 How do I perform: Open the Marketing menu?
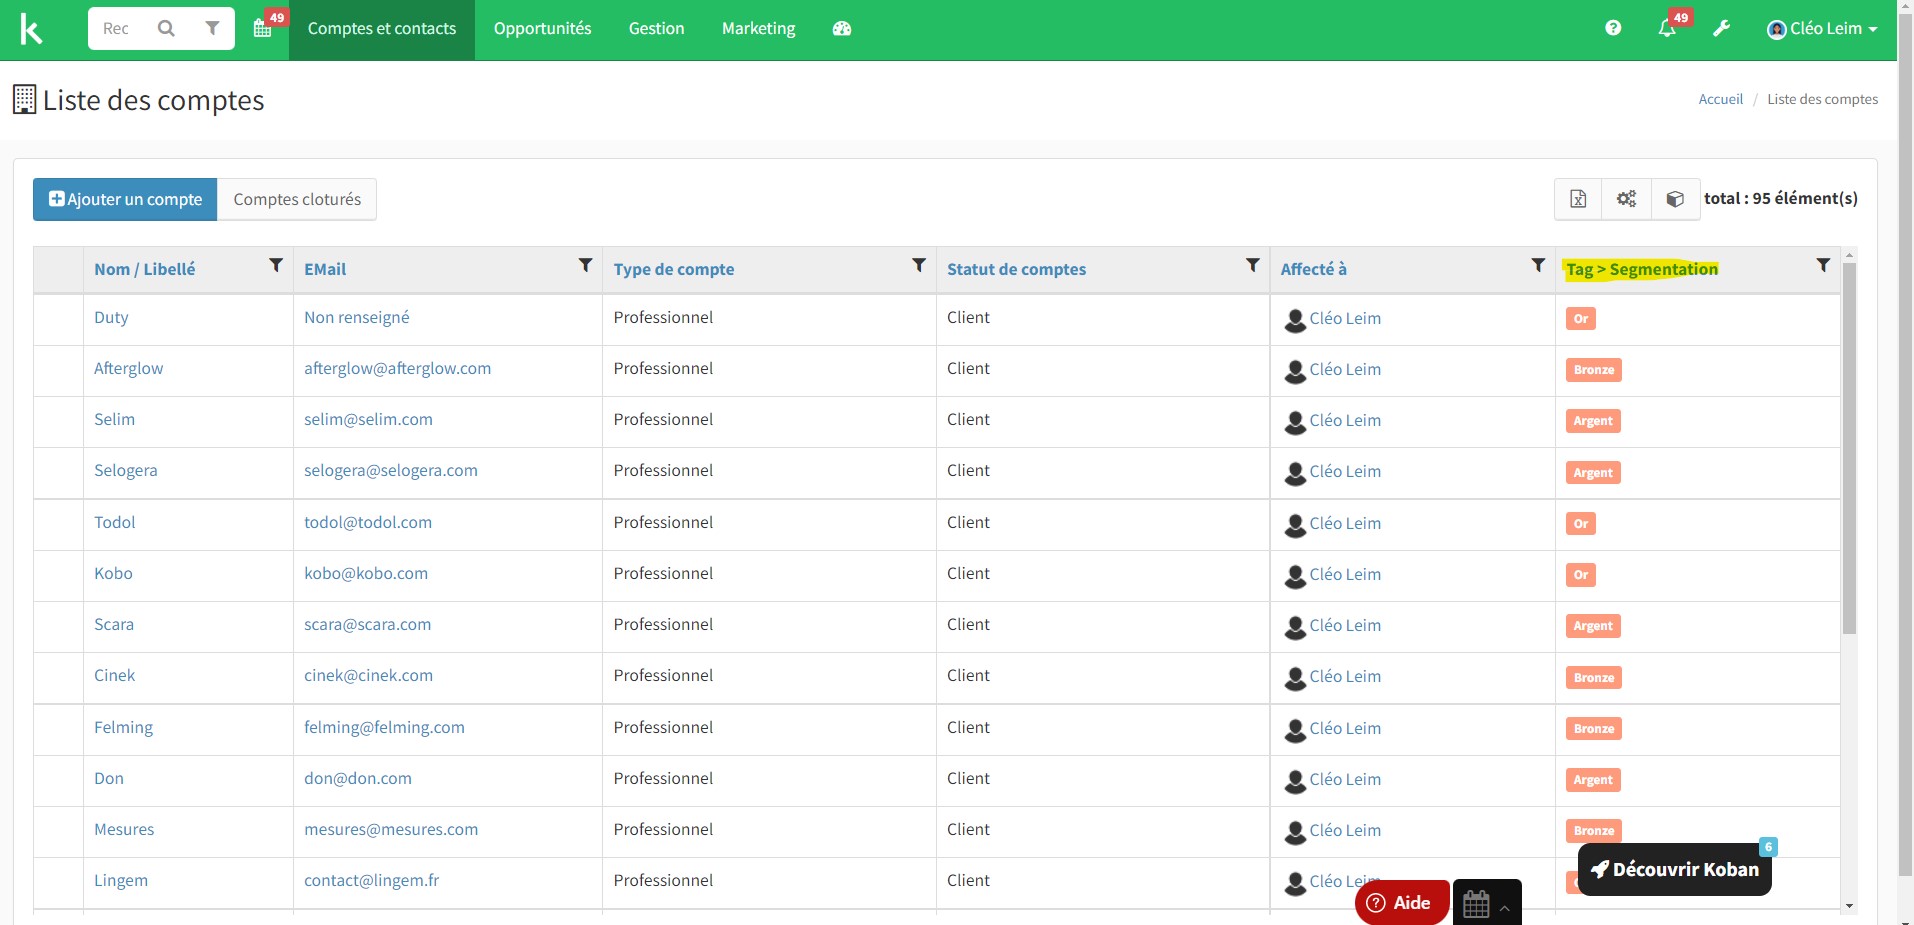pos(758,29)
